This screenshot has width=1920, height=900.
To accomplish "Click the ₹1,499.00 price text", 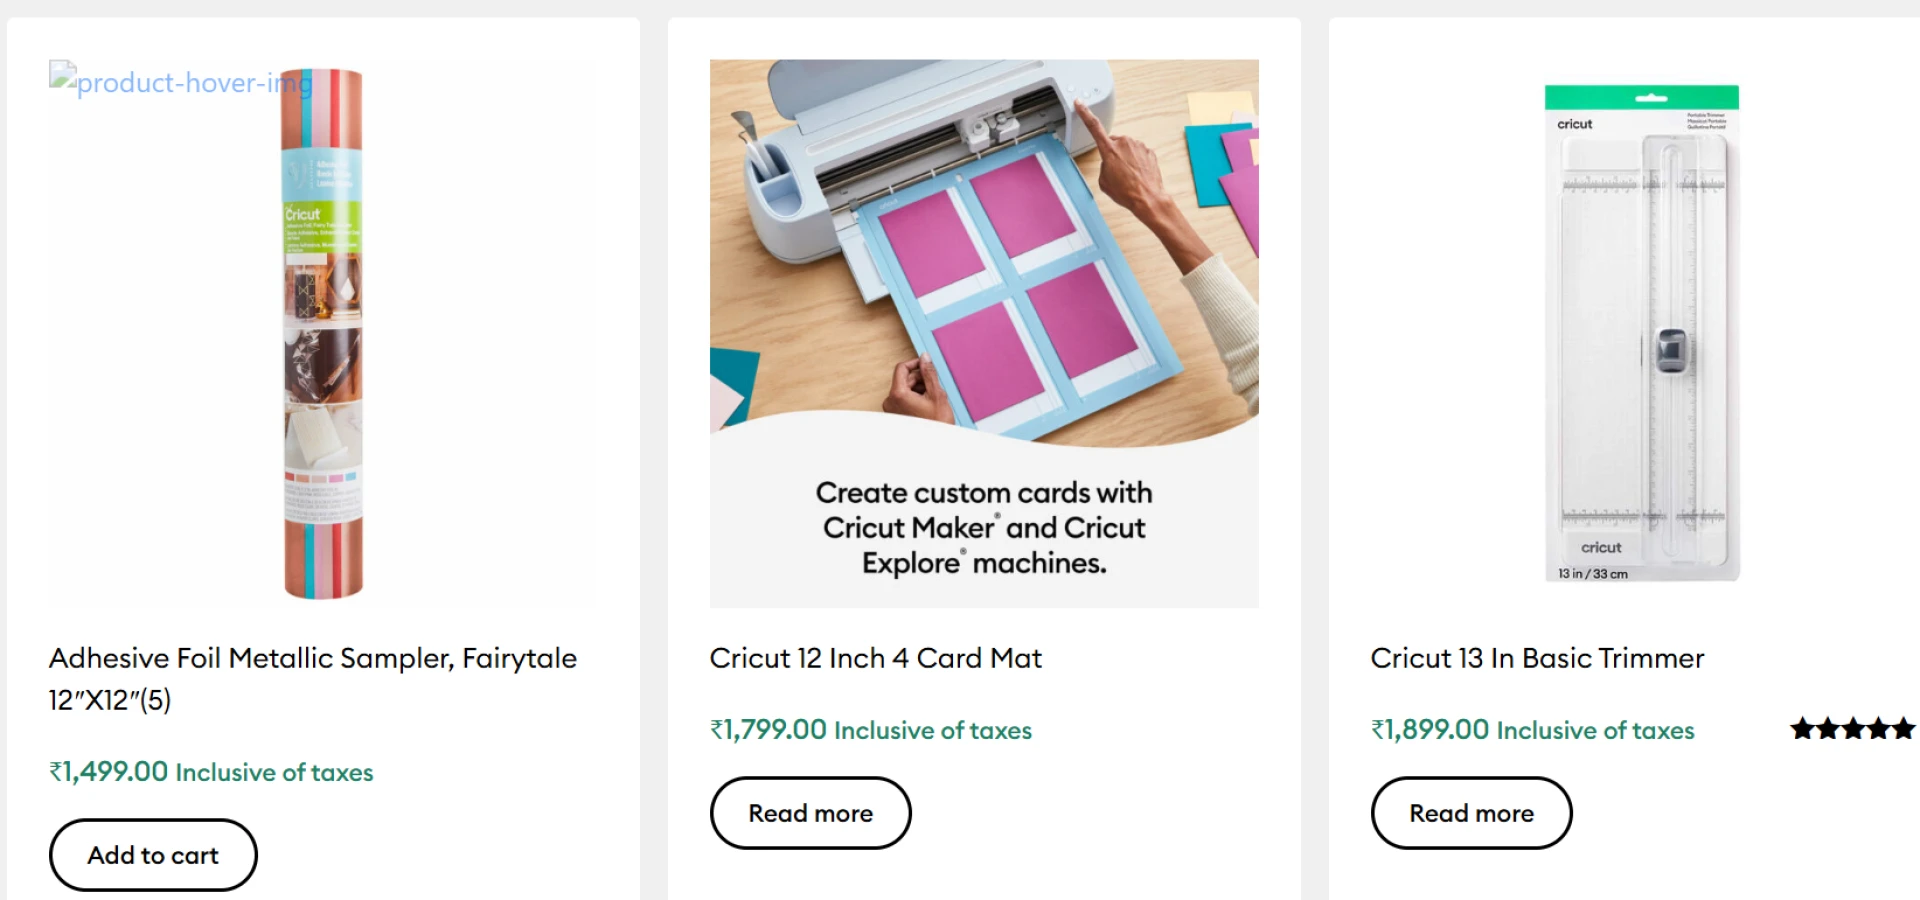I will 107,771.
